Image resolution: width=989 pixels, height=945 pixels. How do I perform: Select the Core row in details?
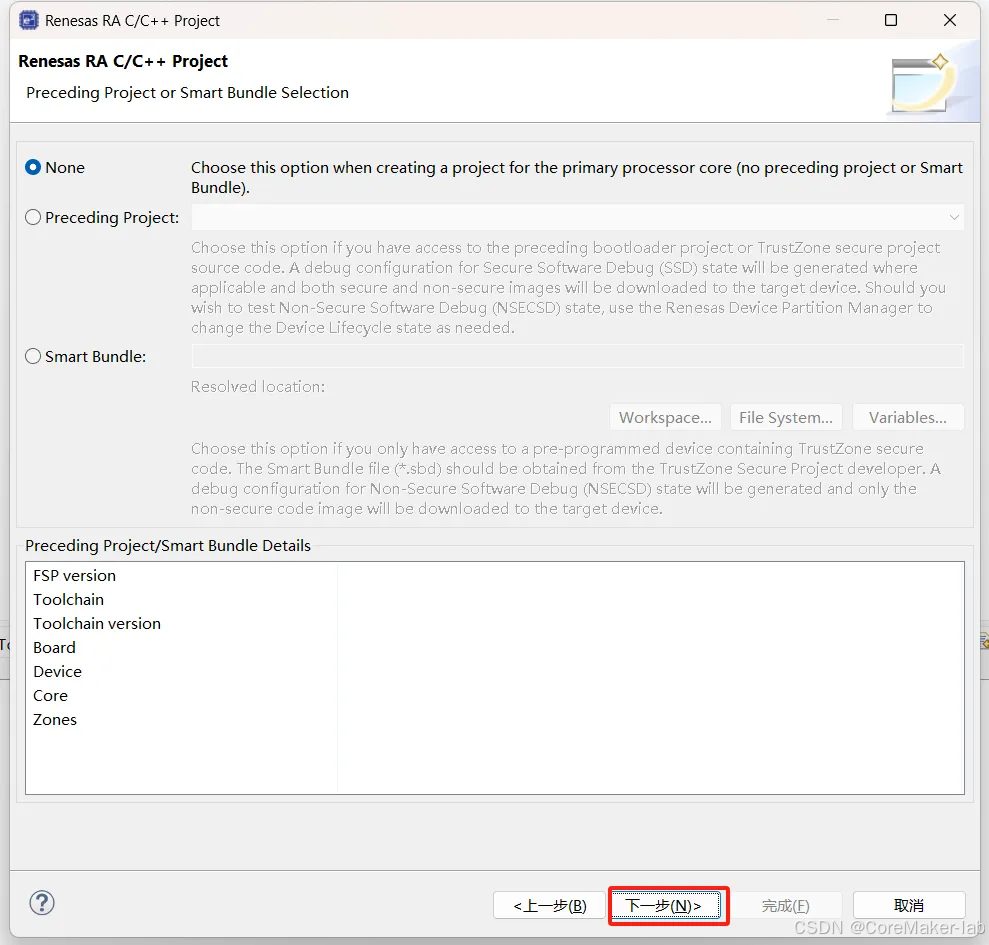[494, 695]
